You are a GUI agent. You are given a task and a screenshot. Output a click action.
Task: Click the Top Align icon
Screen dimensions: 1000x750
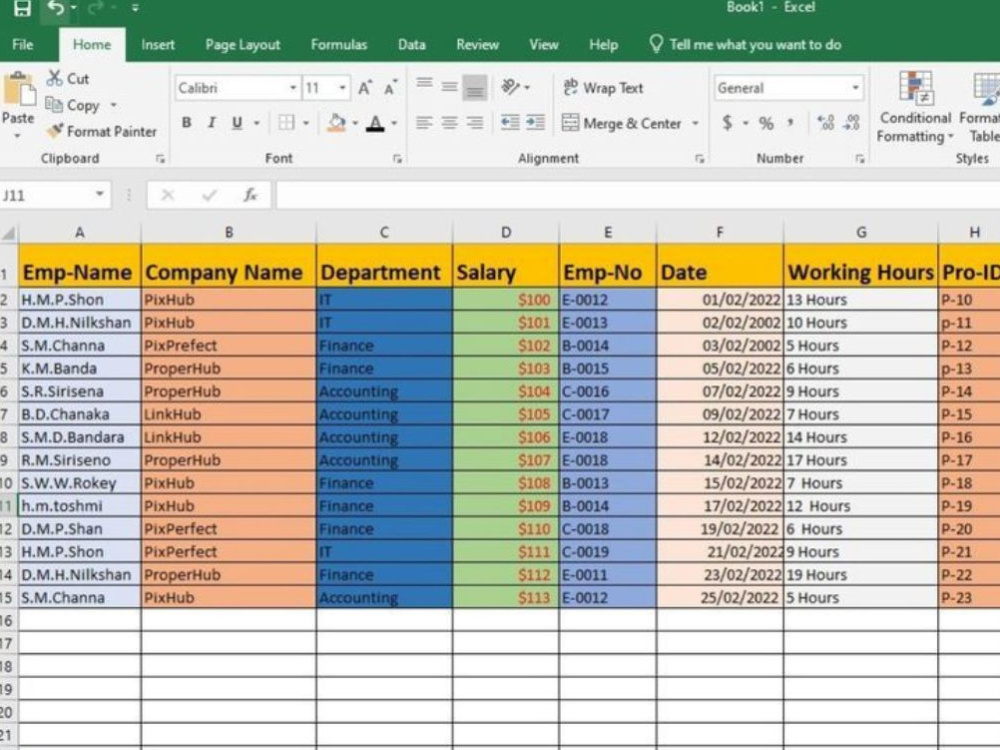pos(424,85)
